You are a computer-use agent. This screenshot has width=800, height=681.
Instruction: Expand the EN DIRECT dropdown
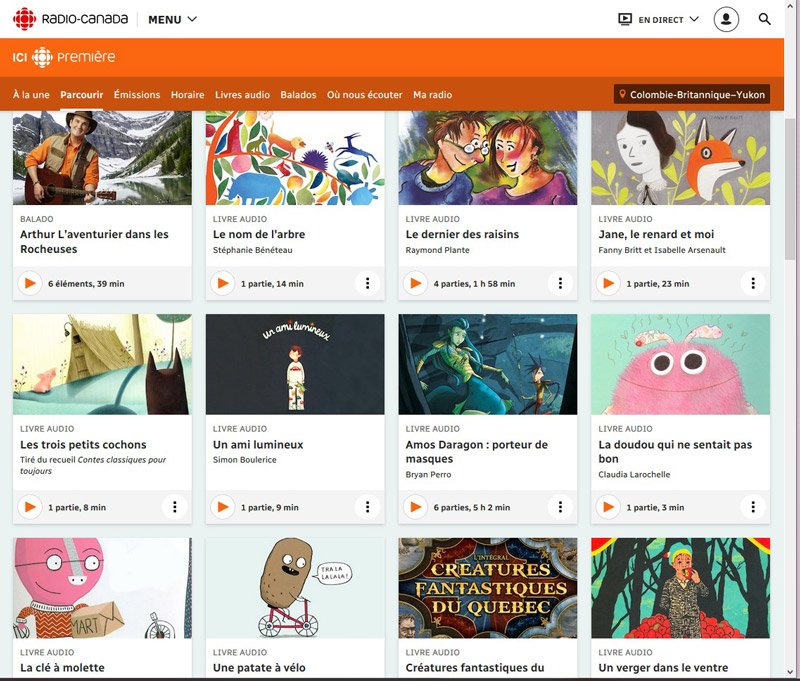click(659, 19)
